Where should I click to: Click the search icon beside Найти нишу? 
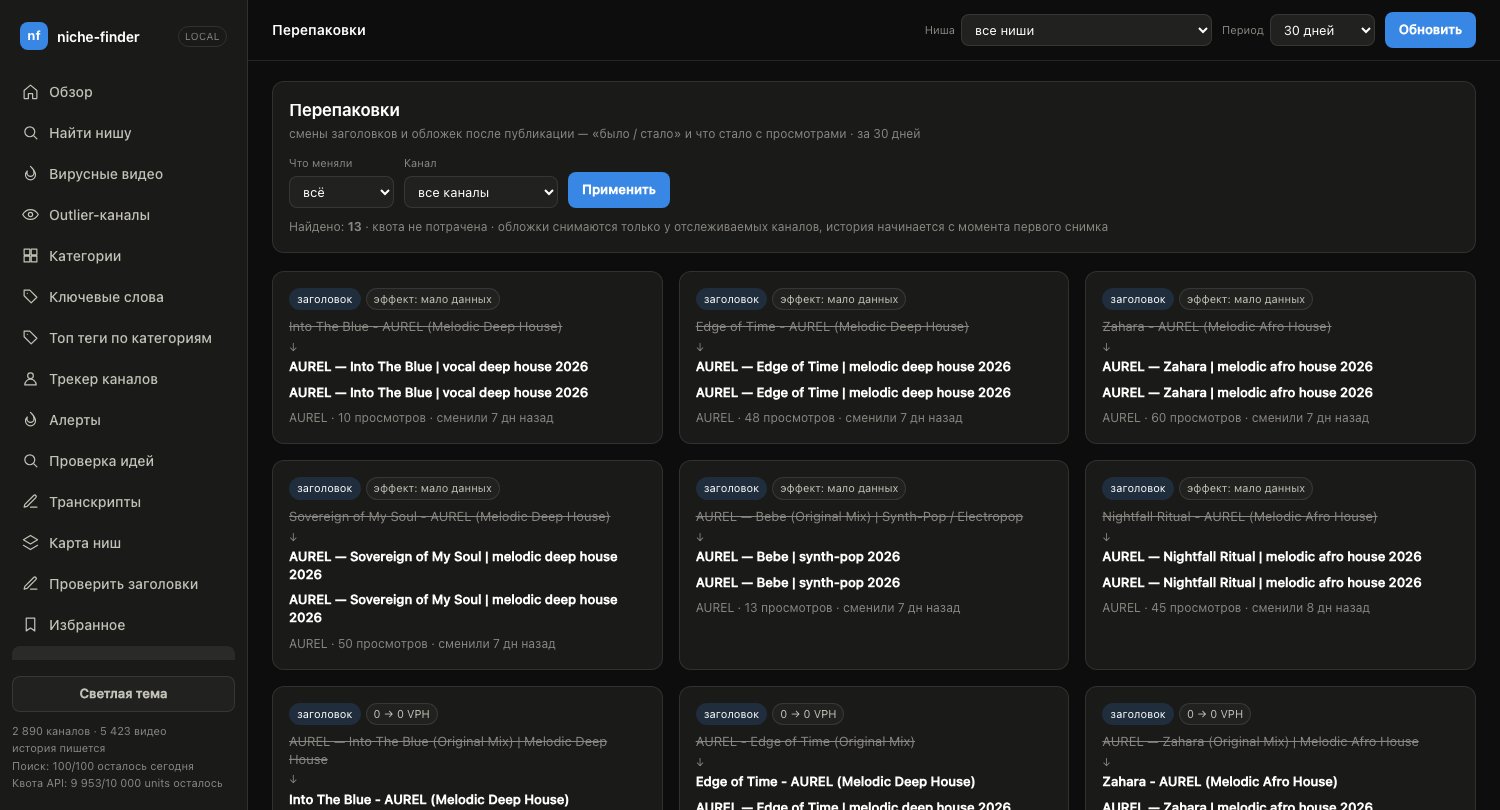(30, 133)
